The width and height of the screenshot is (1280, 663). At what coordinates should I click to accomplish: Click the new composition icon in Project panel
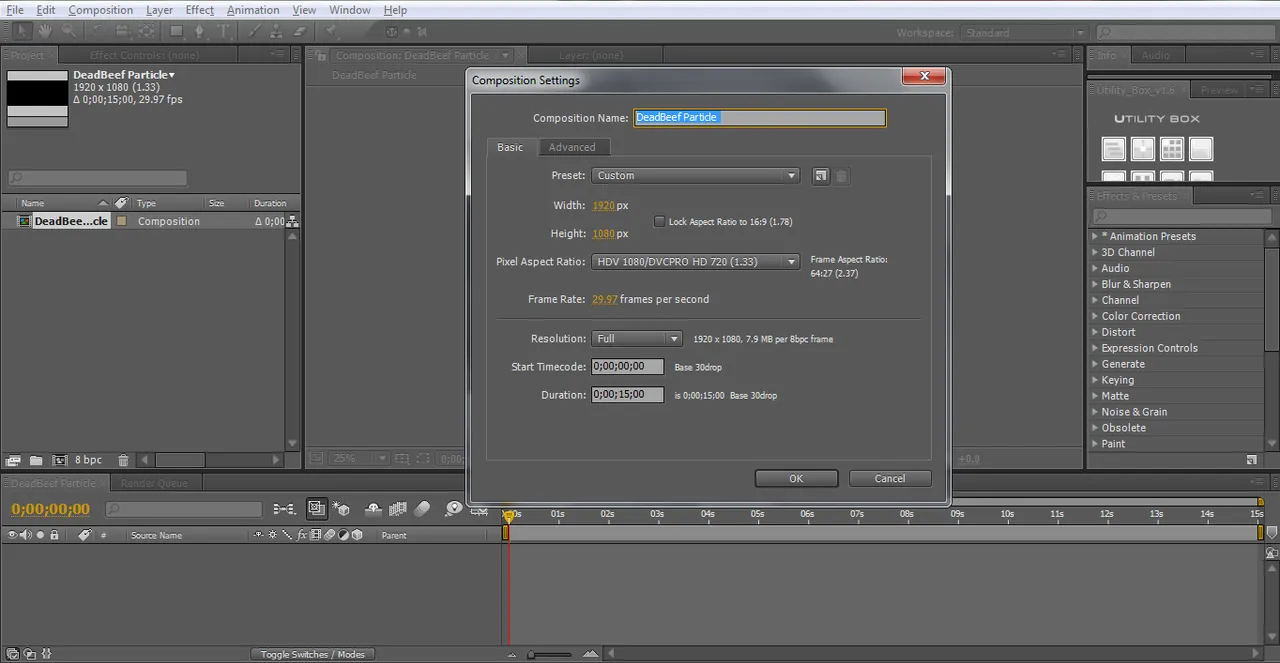(x=59, y=460)
